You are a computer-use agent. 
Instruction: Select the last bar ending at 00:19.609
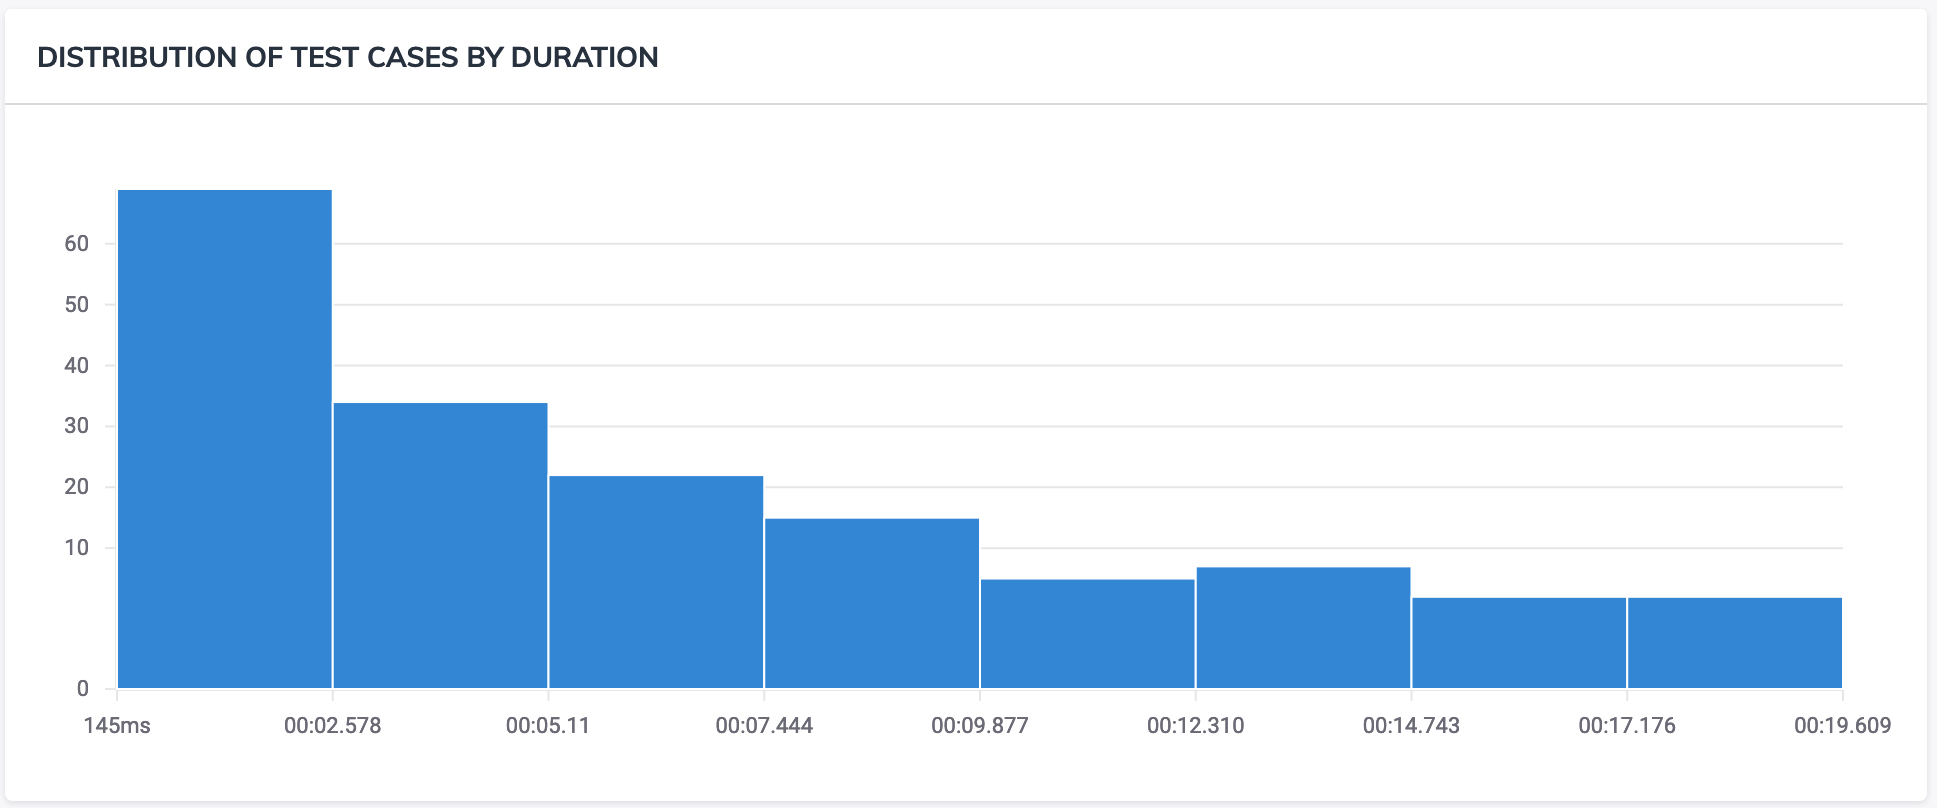click(1735, 642)
